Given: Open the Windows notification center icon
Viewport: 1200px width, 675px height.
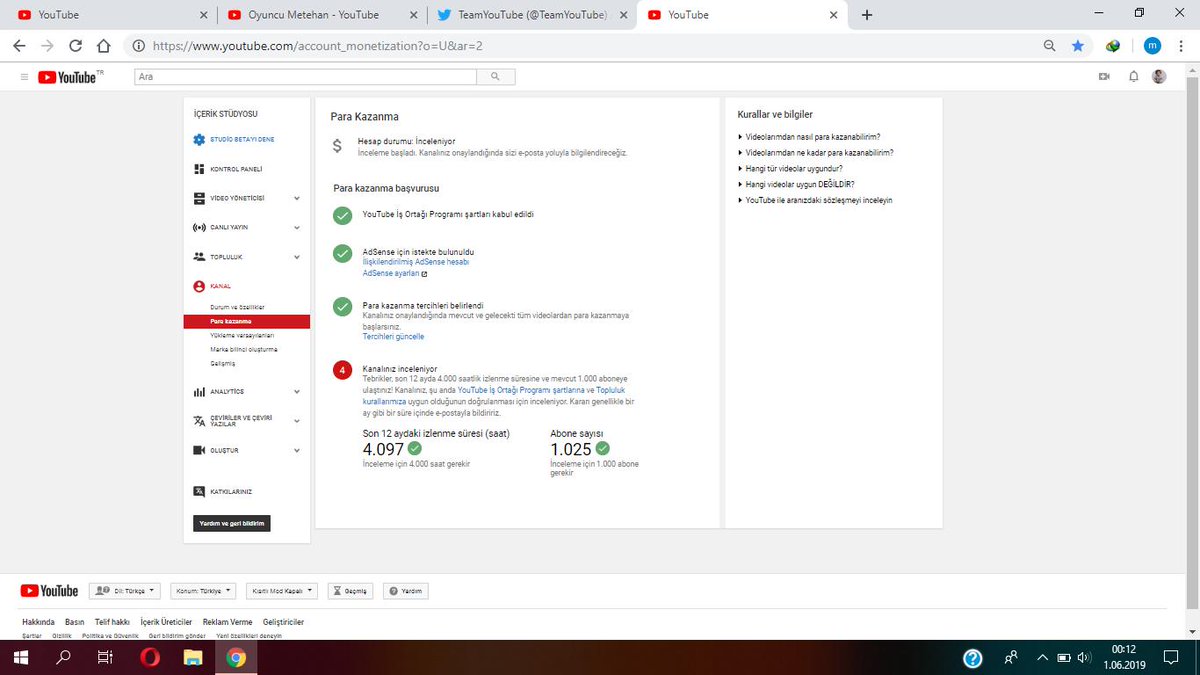Looking at the screenshot, I should (1170, 658).
